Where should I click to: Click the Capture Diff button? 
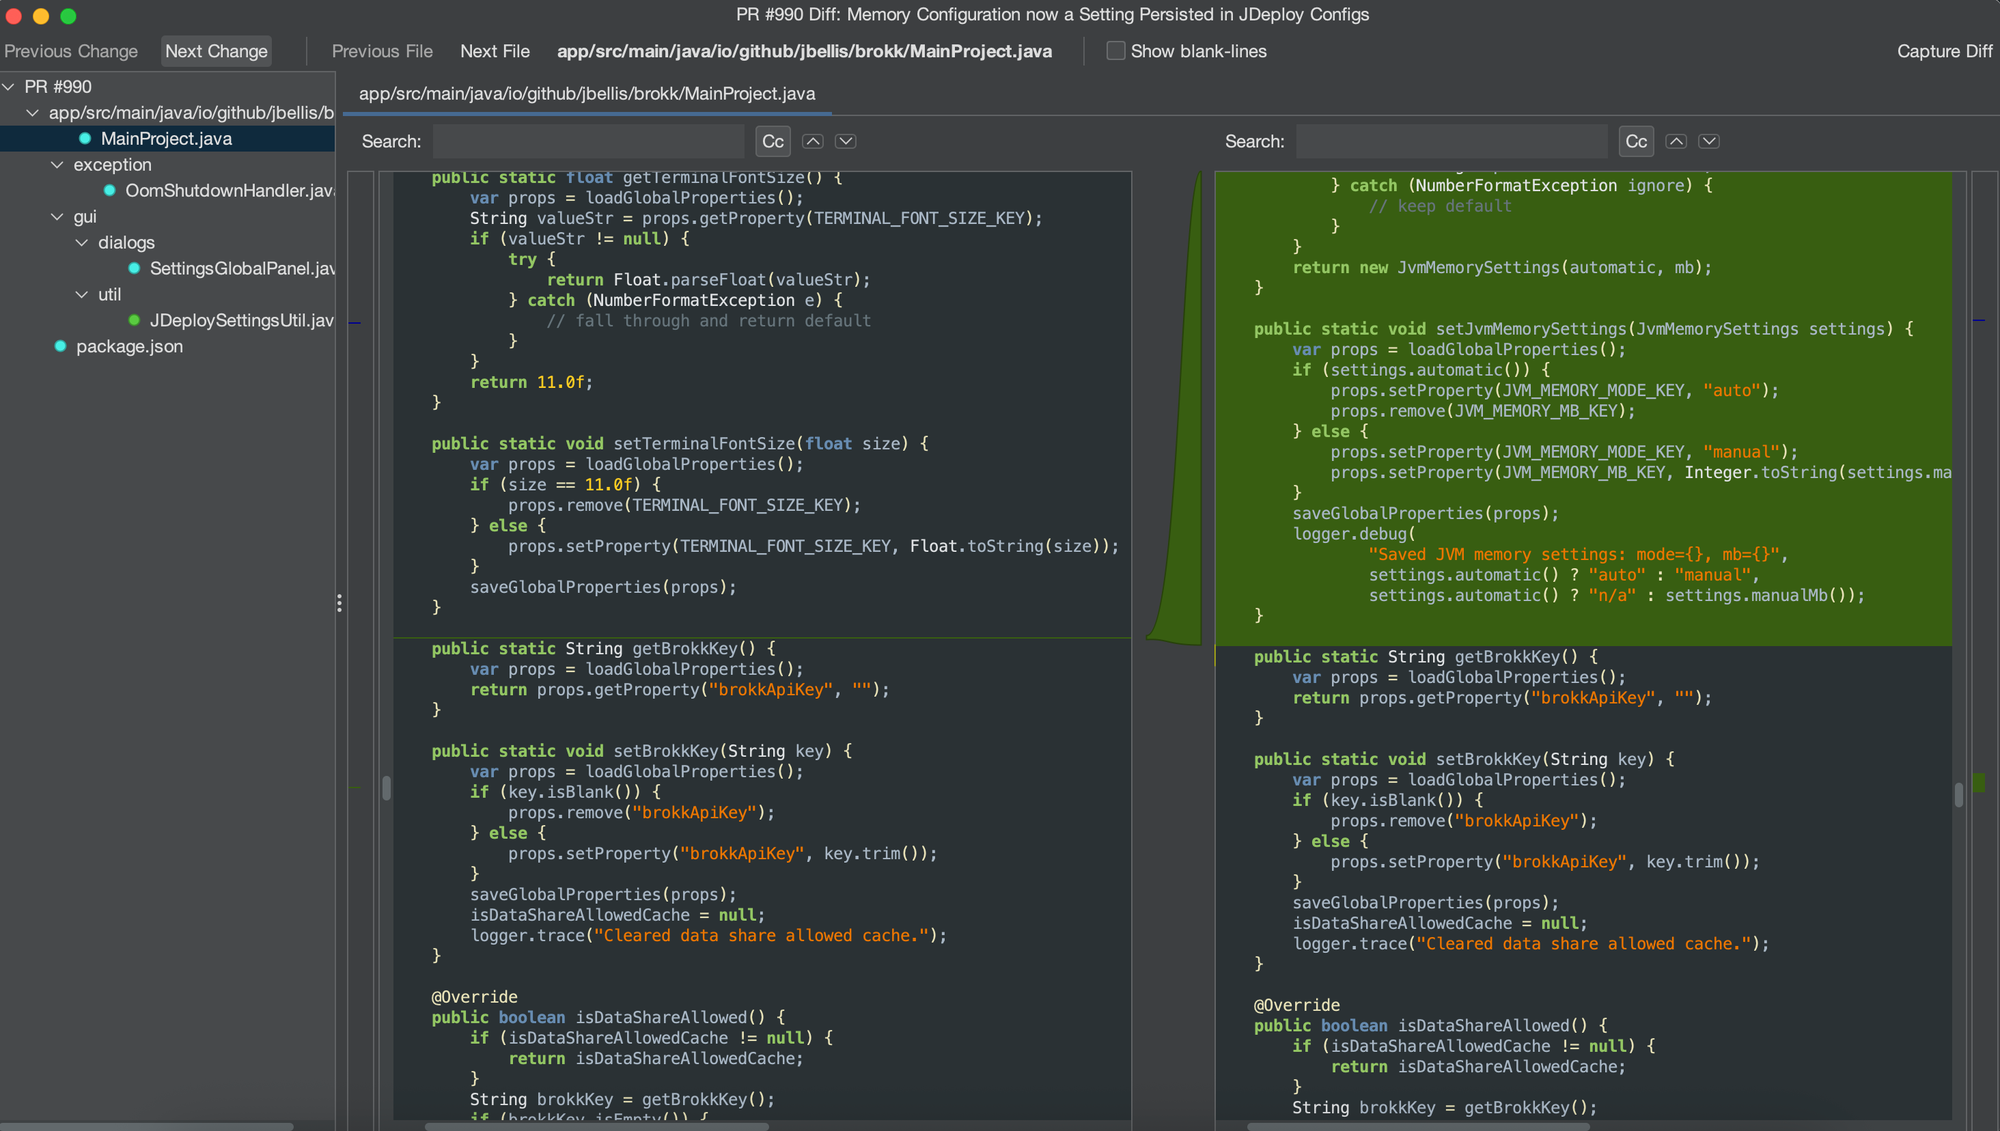[x=1944, y=51]
